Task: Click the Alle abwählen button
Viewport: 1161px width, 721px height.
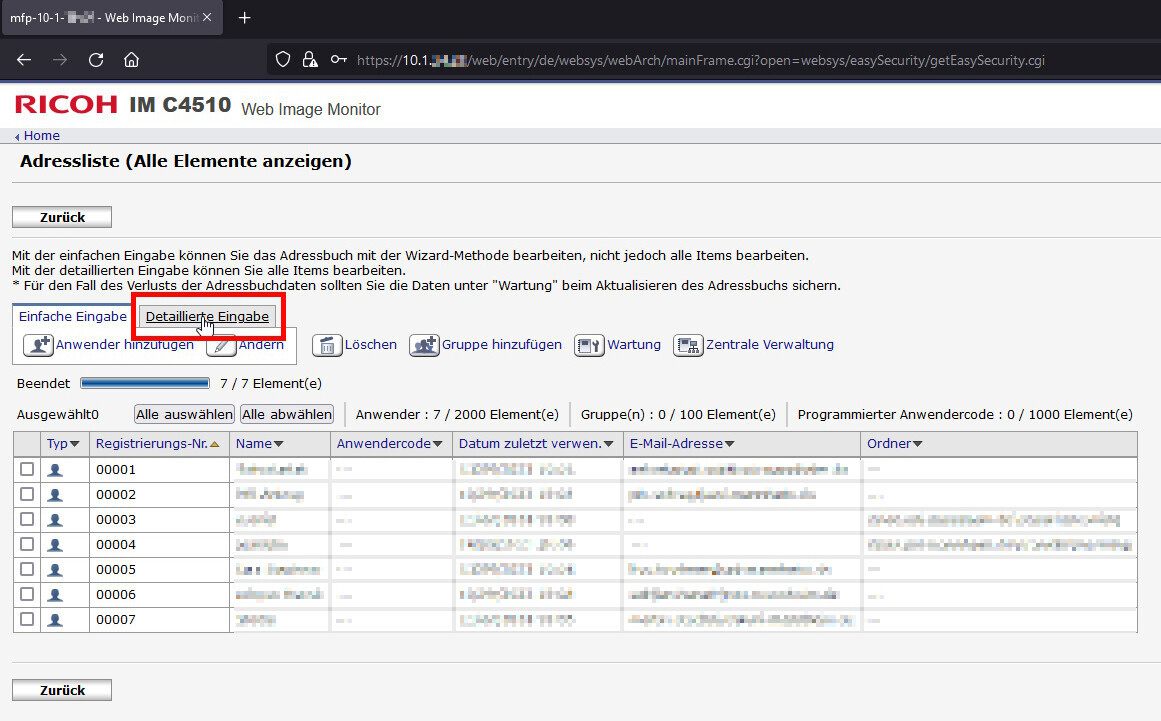Action: (287, 415)
